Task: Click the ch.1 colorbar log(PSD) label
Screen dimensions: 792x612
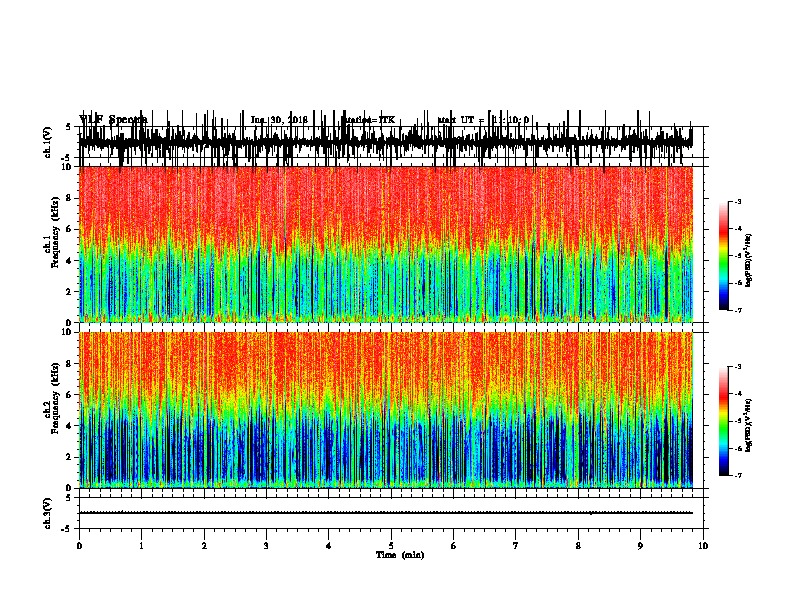Action: pos(749,260)
